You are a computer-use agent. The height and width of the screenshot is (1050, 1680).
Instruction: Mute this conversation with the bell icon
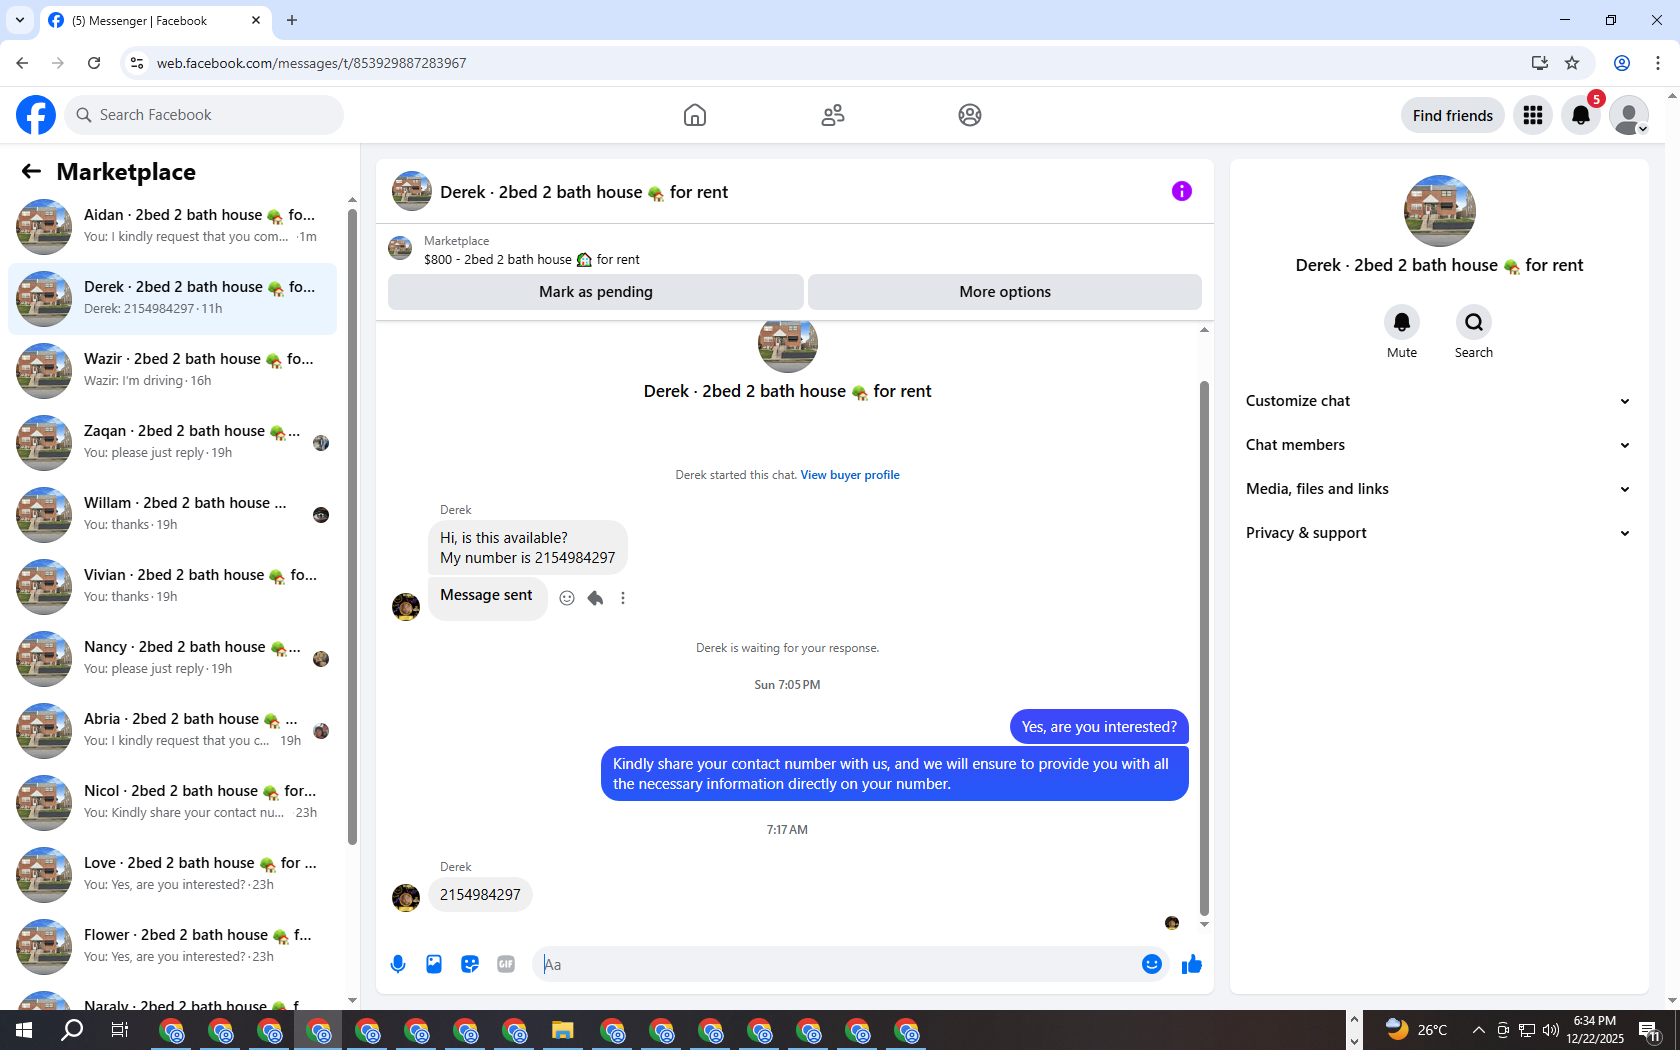1402,322
